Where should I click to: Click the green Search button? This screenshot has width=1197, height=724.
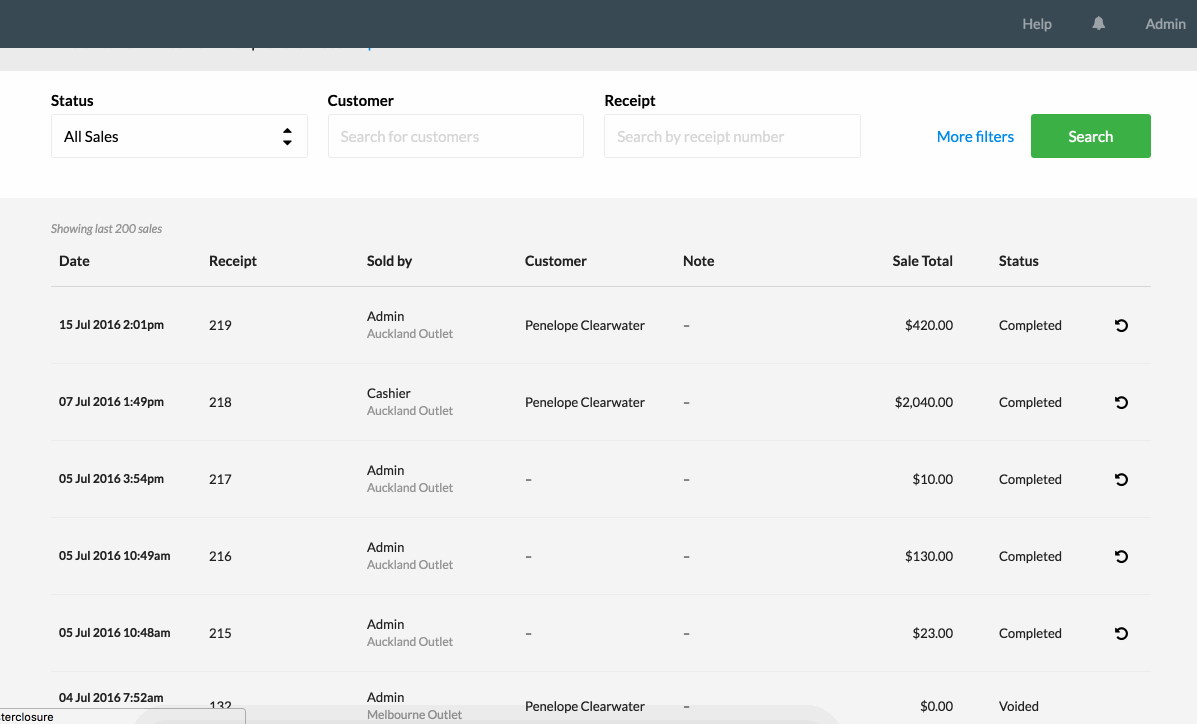click(x=1090, y=137)
